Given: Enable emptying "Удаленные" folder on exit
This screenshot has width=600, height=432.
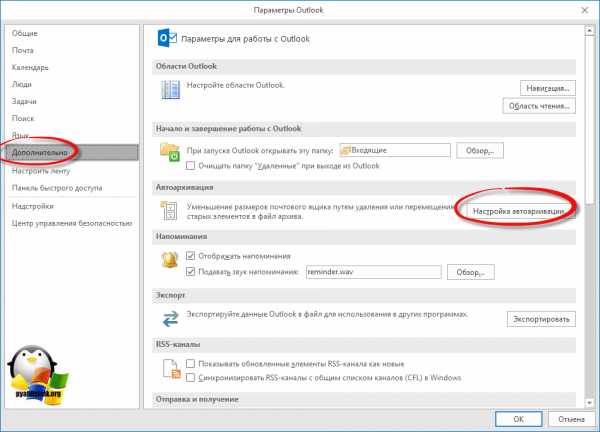Looking at the screenshot, I should (x=190, y=166).
